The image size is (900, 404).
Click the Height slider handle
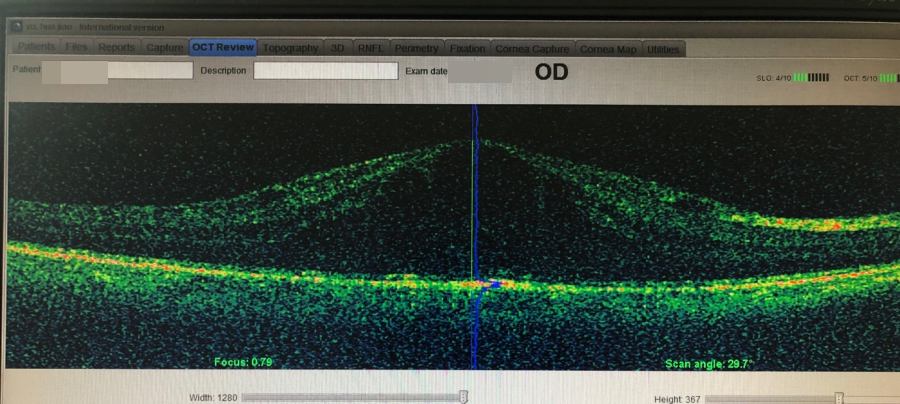pyautogui.click(x=838, y=398)
